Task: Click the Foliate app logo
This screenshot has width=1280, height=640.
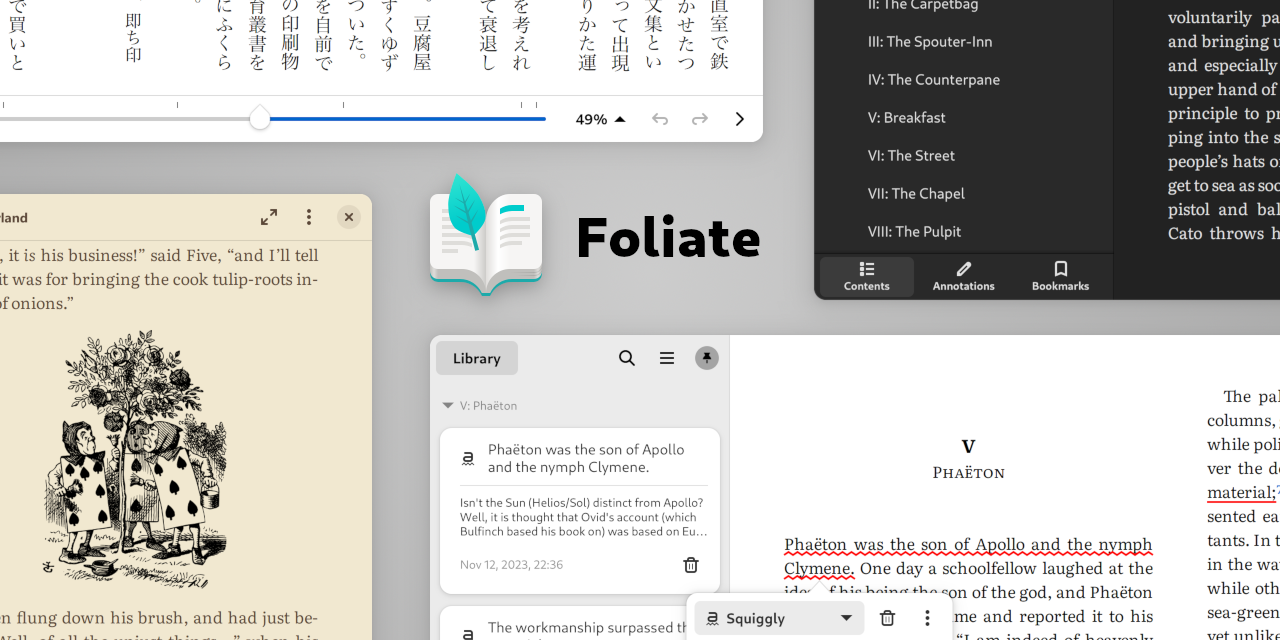Action: click(x=486, y=235)
